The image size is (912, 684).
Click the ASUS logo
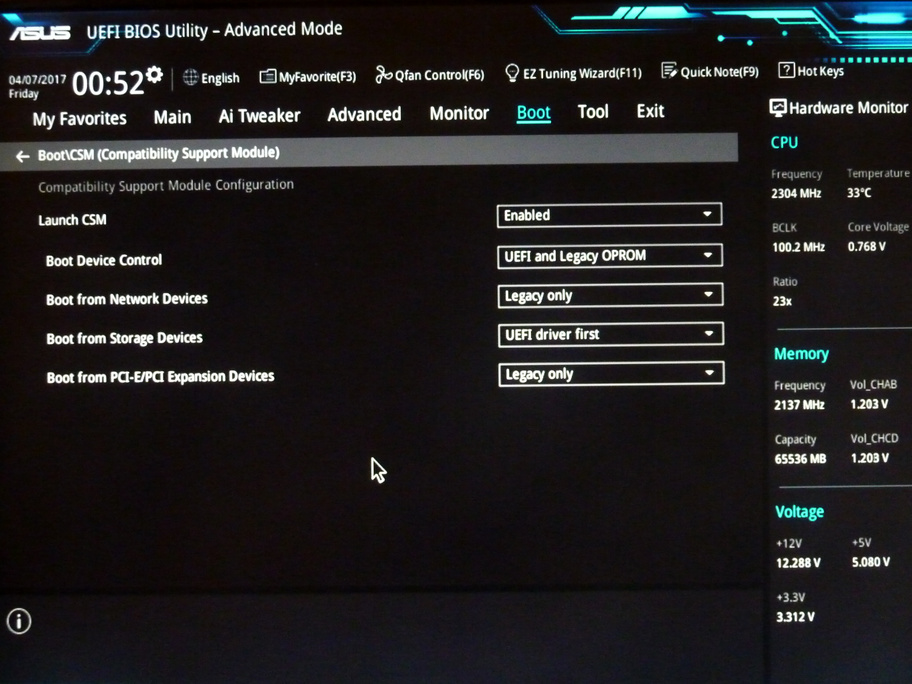(x=40, y=33)
